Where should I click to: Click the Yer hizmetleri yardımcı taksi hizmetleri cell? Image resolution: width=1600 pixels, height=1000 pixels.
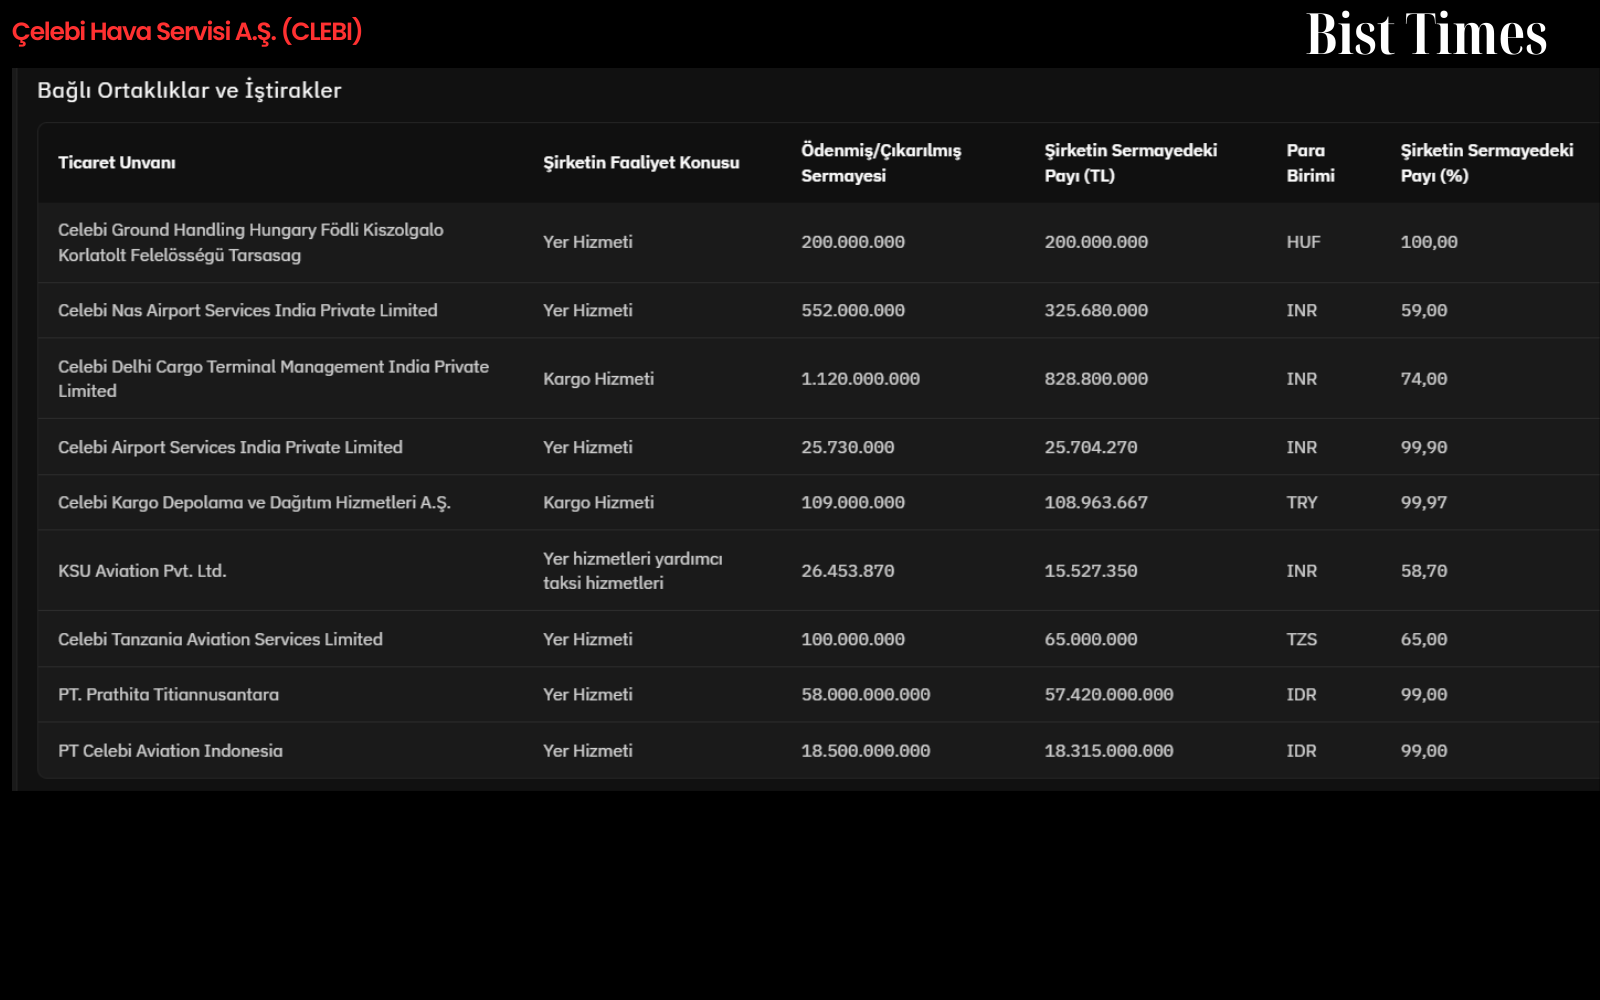632,571
